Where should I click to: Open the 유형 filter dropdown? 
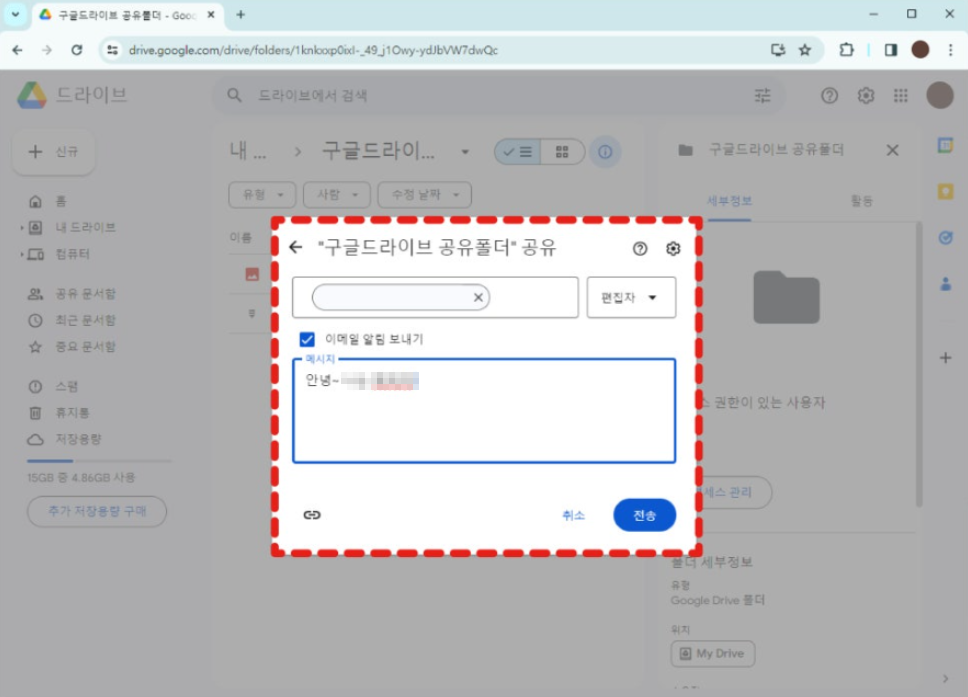click(x=262, y=195)
